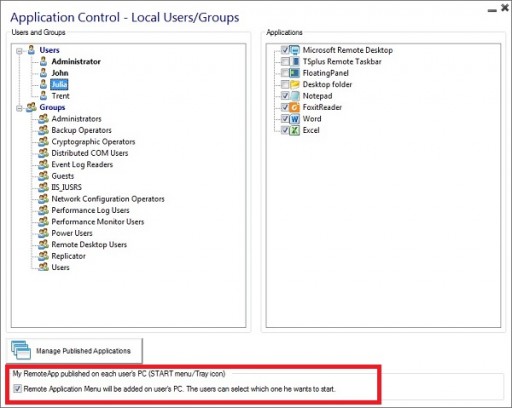Select the Replicator group
This screenshot has width=512, height=408.
pos(68,256)
